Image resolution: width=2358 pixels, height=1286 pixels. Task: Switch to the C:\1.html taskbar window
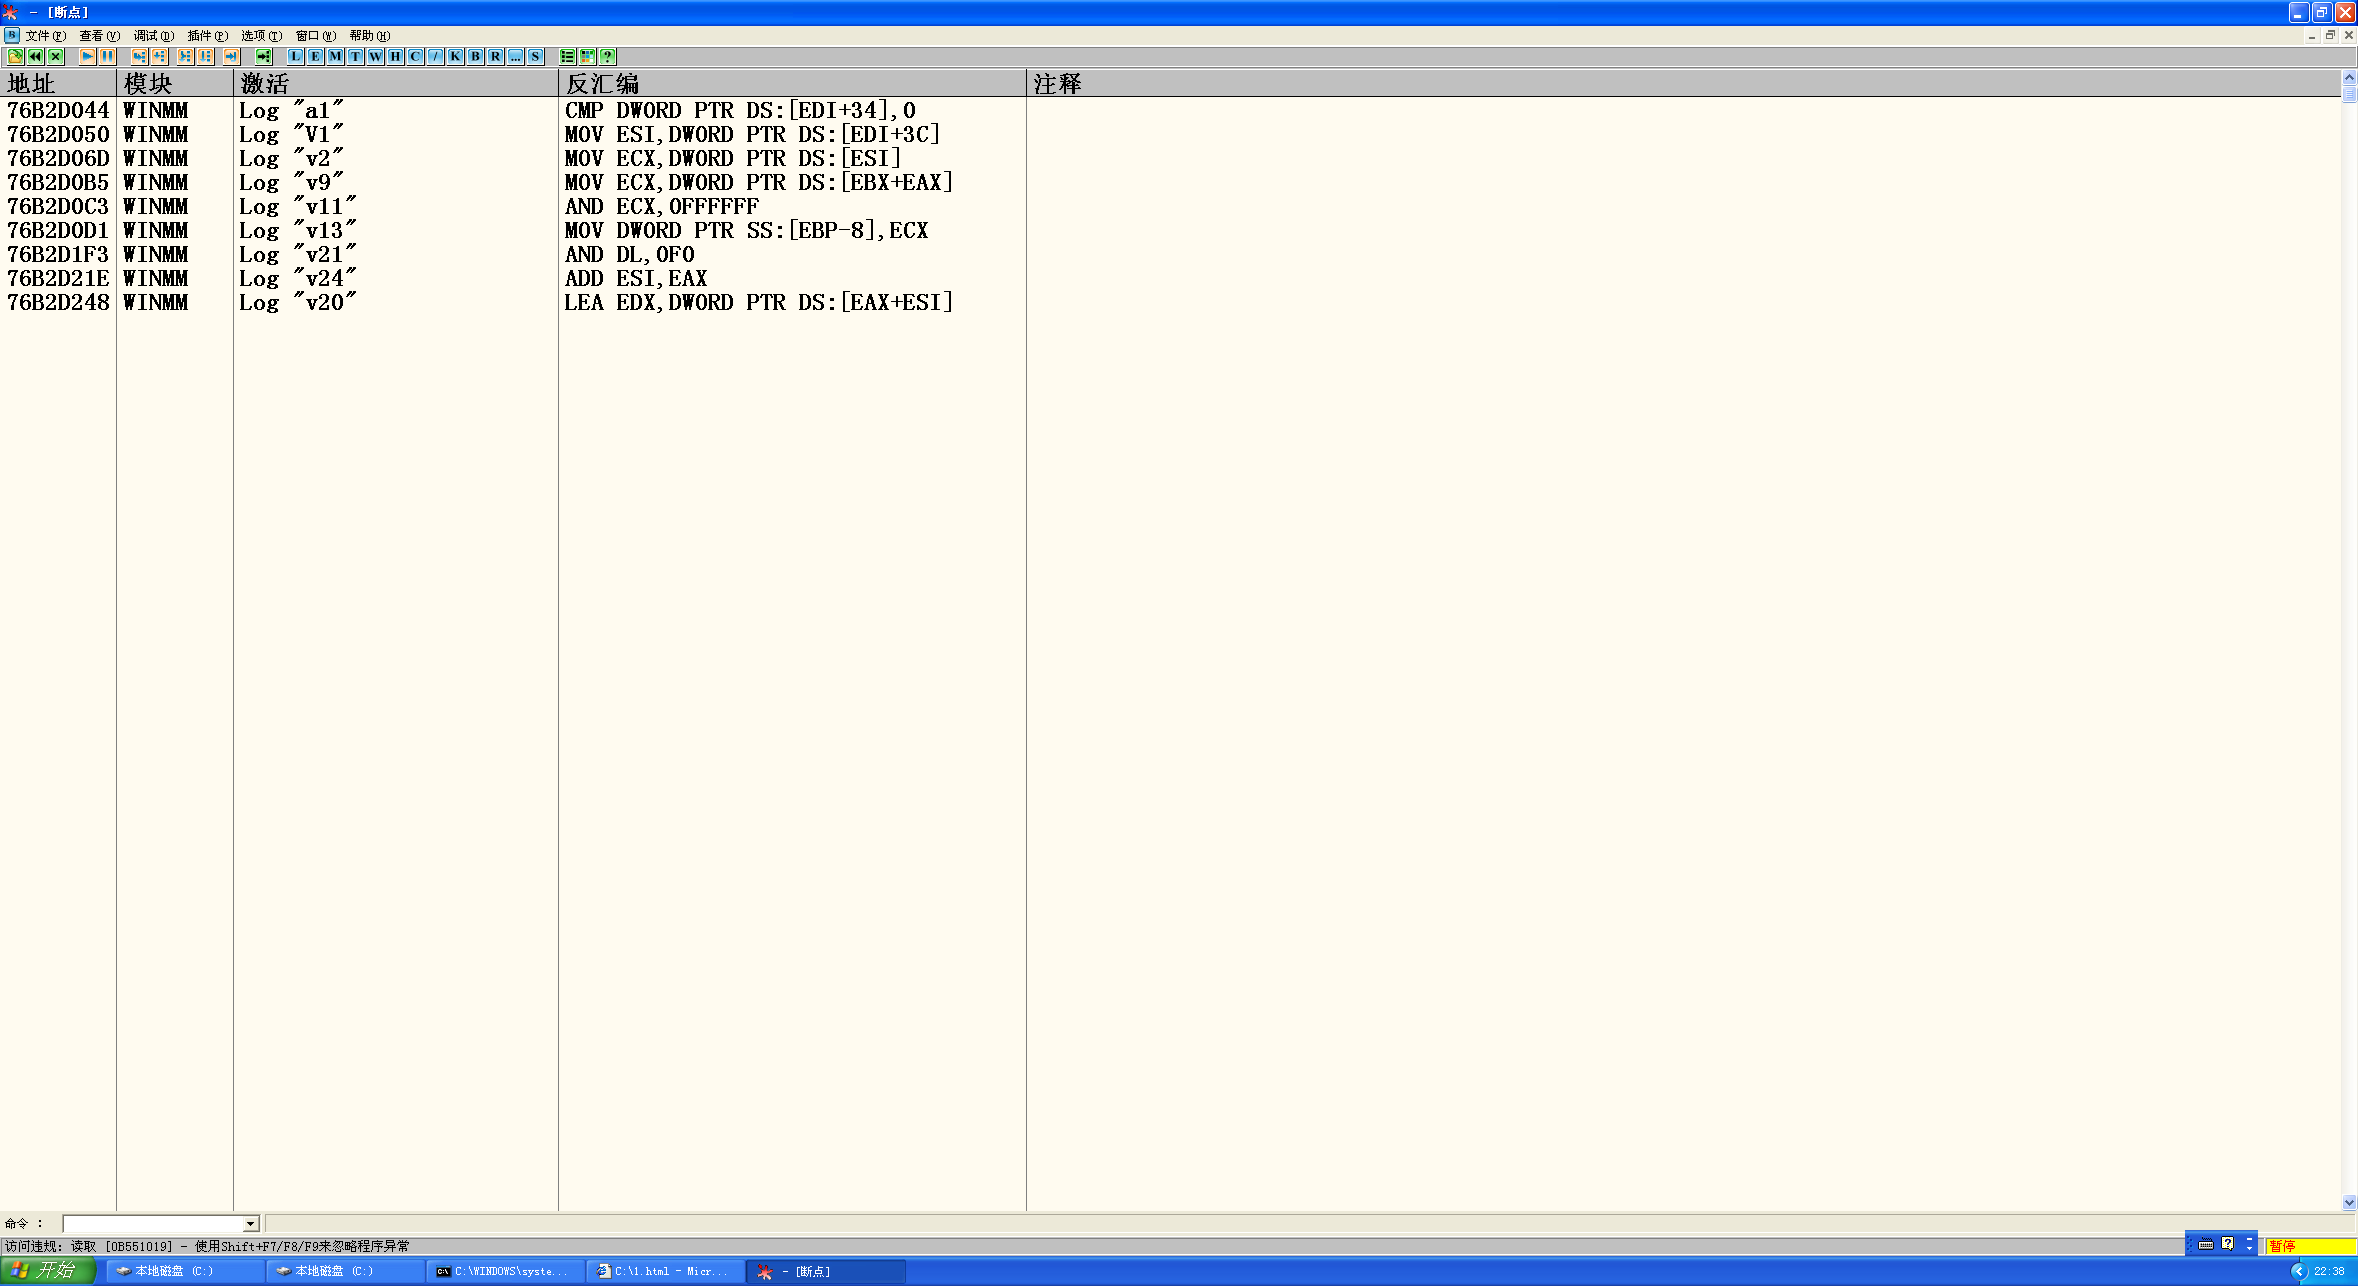665,1271
